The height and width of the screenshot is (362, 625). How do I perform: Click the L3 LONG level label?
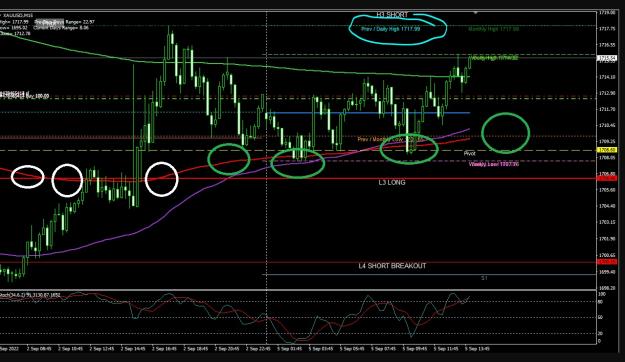(392, 183)
